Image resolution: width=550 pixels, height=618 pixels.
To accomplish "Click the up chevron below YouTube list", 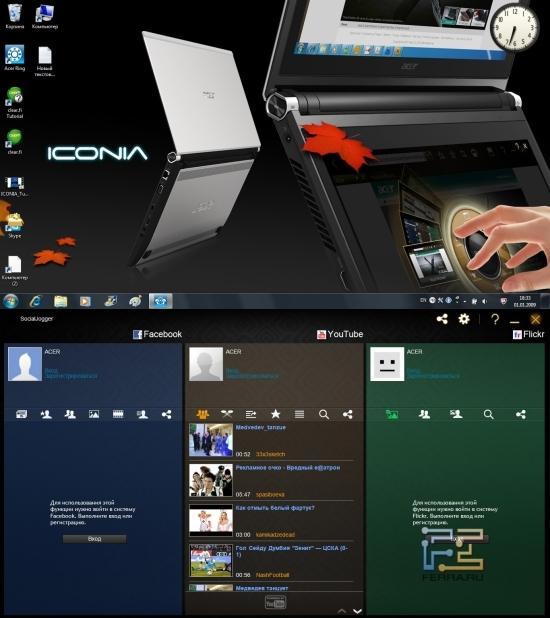I will point(342,611).
